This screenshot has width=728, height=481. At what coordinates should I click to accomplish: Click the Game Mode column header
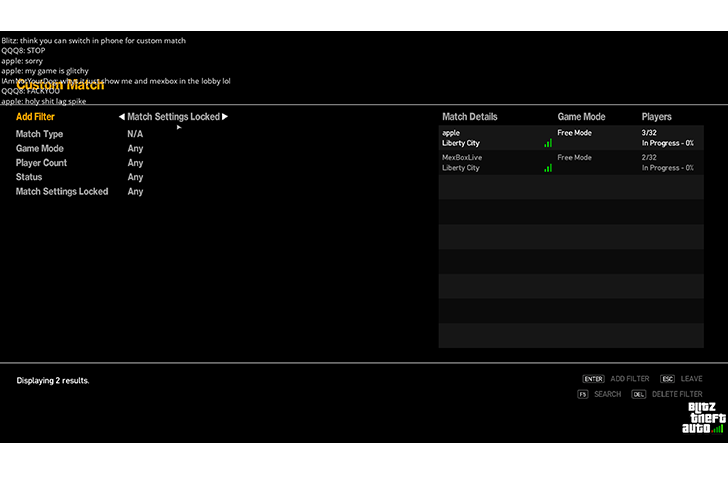(581, 117)
